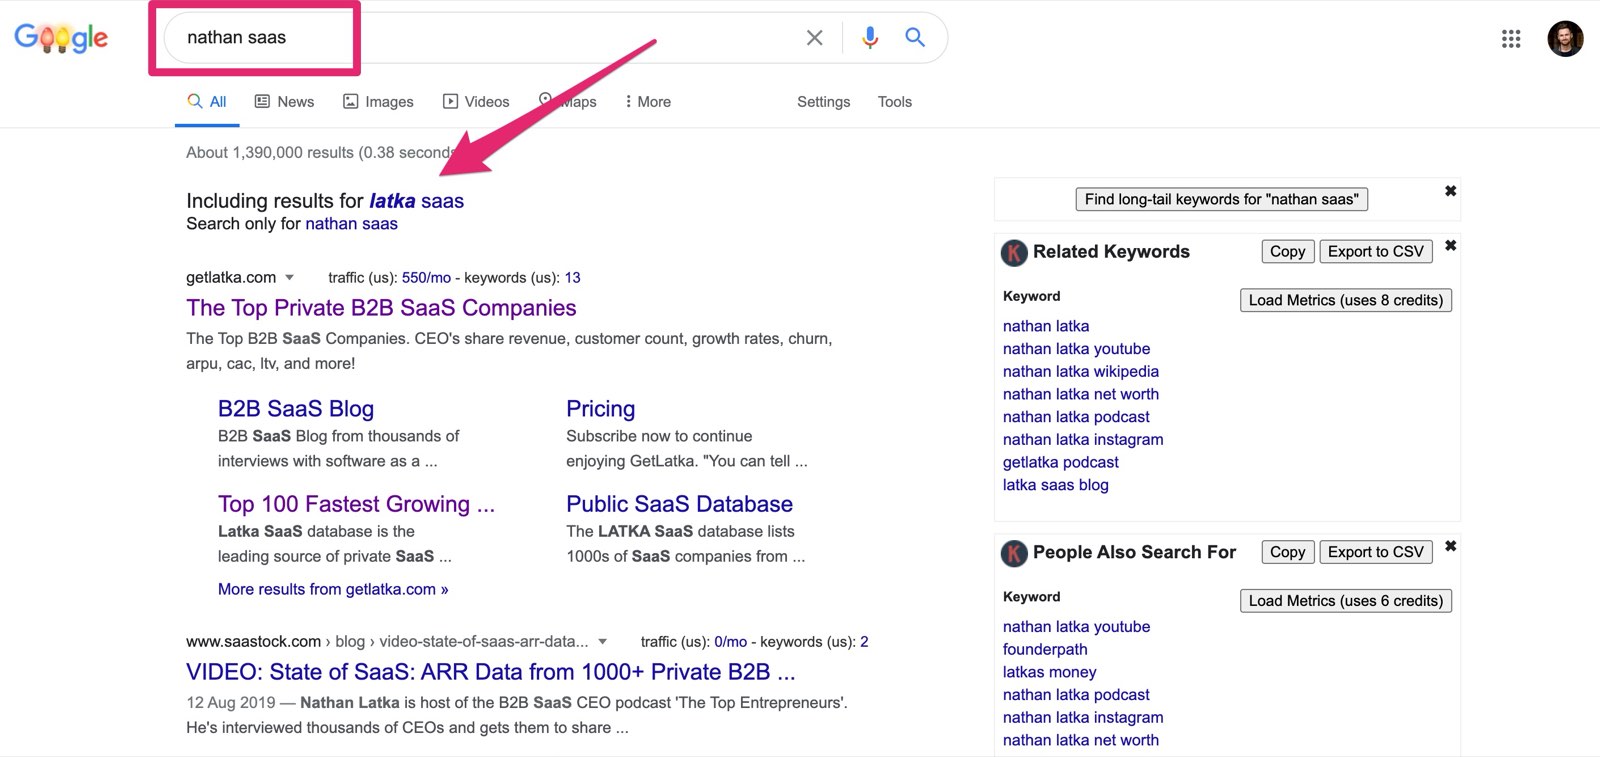Start voice search with the microphone icon
The width and height of the screenshot is (1600, 757).
[x=870, y=38]
